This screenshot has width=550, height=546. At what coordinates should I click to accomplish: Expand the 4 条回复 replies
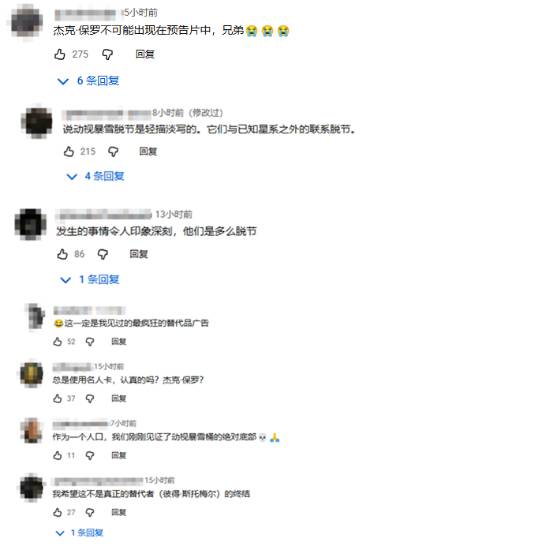pyautogui.click(x=95, y=176)
